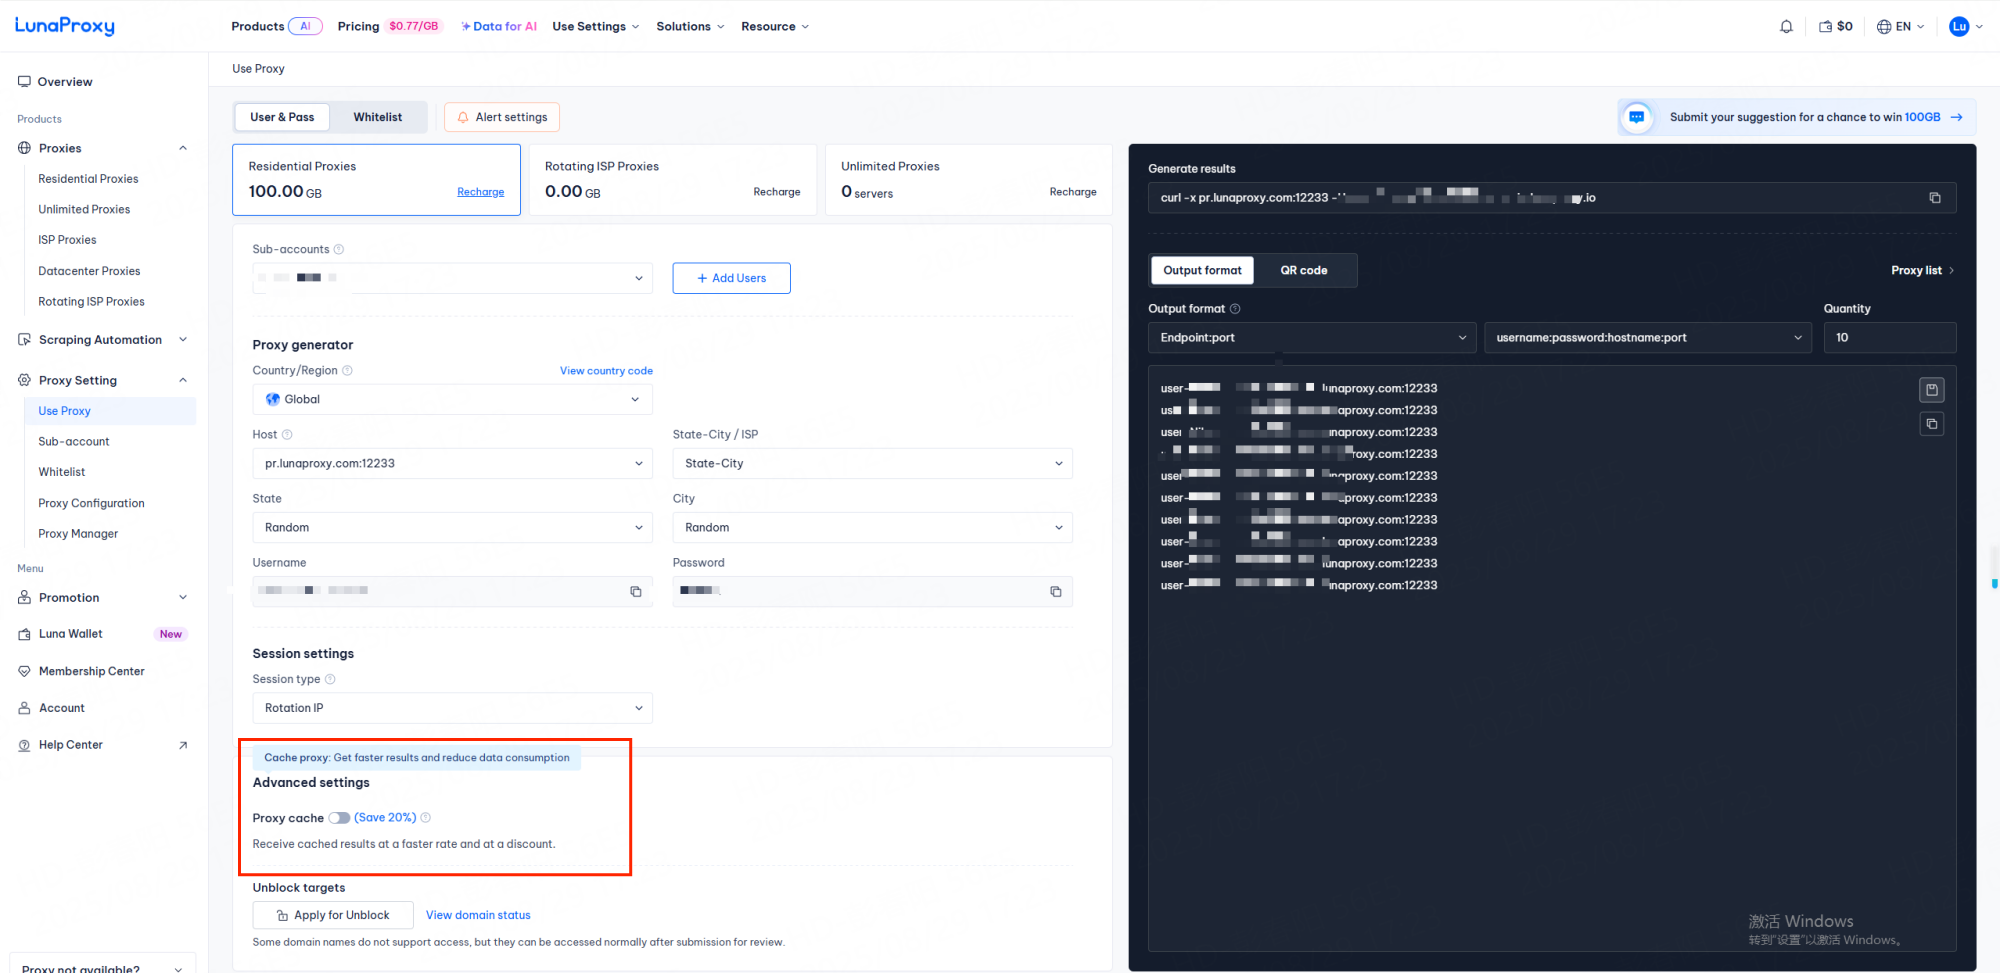Switch to the QR code tab

pos(1303,271)
